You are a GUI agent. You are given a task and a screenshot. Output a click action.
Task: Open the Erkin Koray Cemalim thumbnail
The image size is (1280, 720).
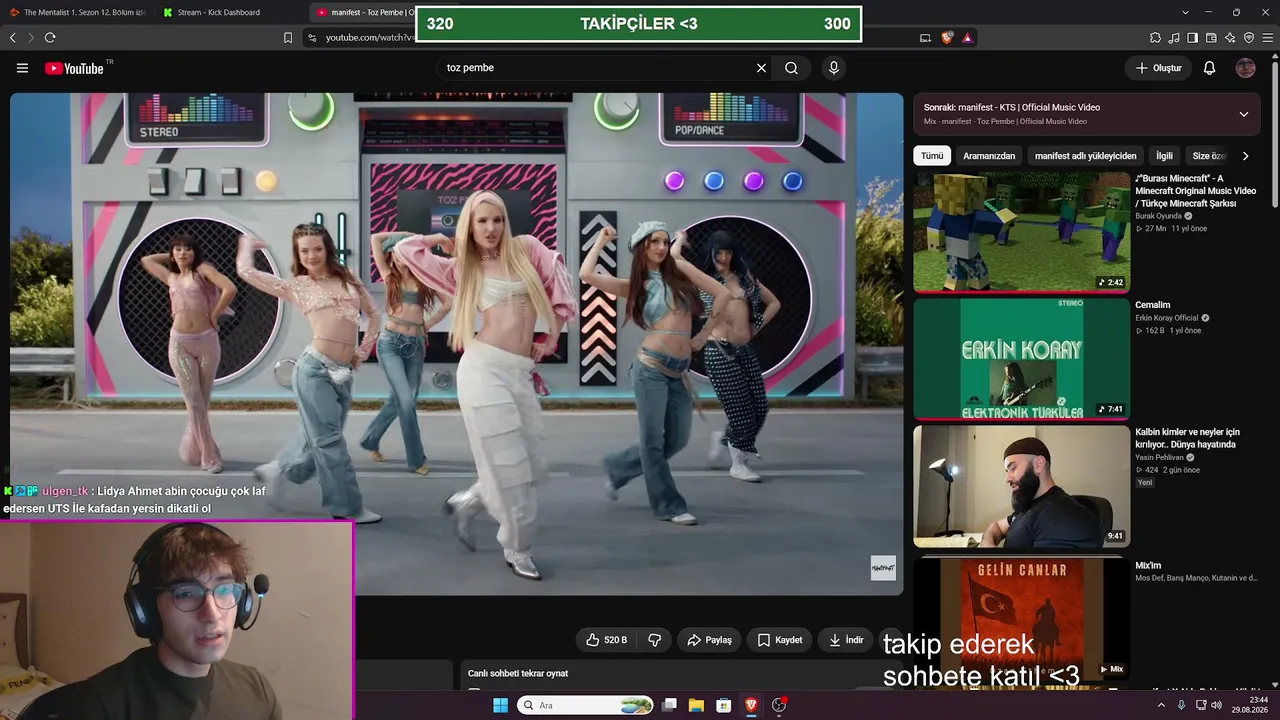tap(1021, 359)
